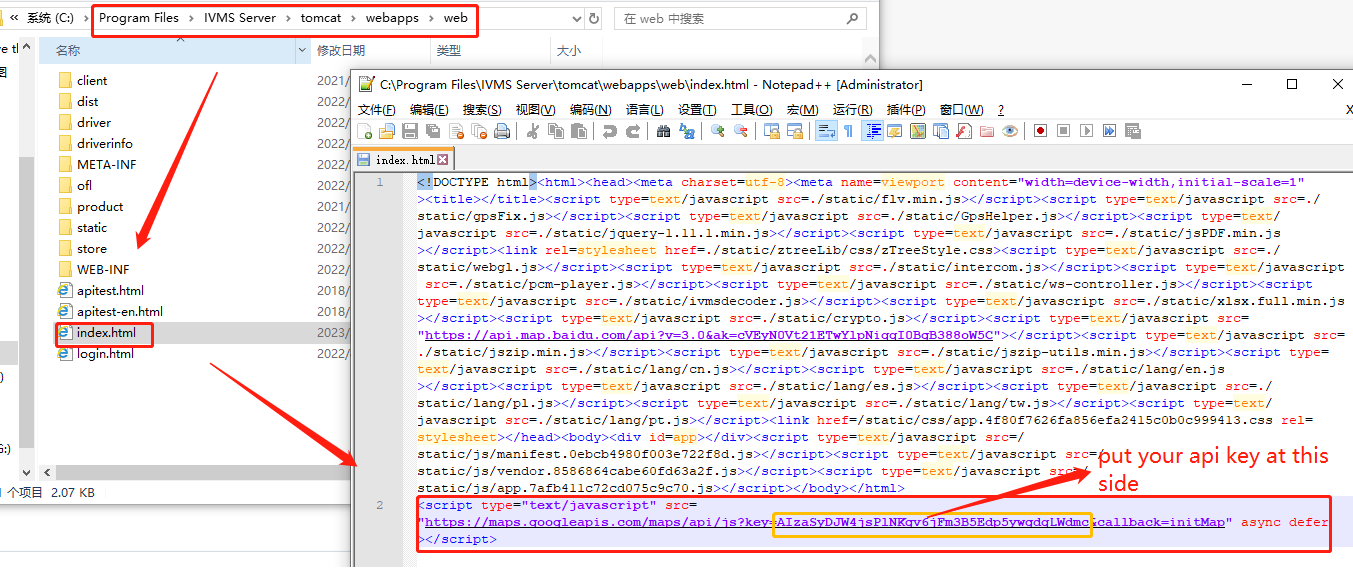Expand chevron after IVMS Server breadcrumb

click(288, 18)
